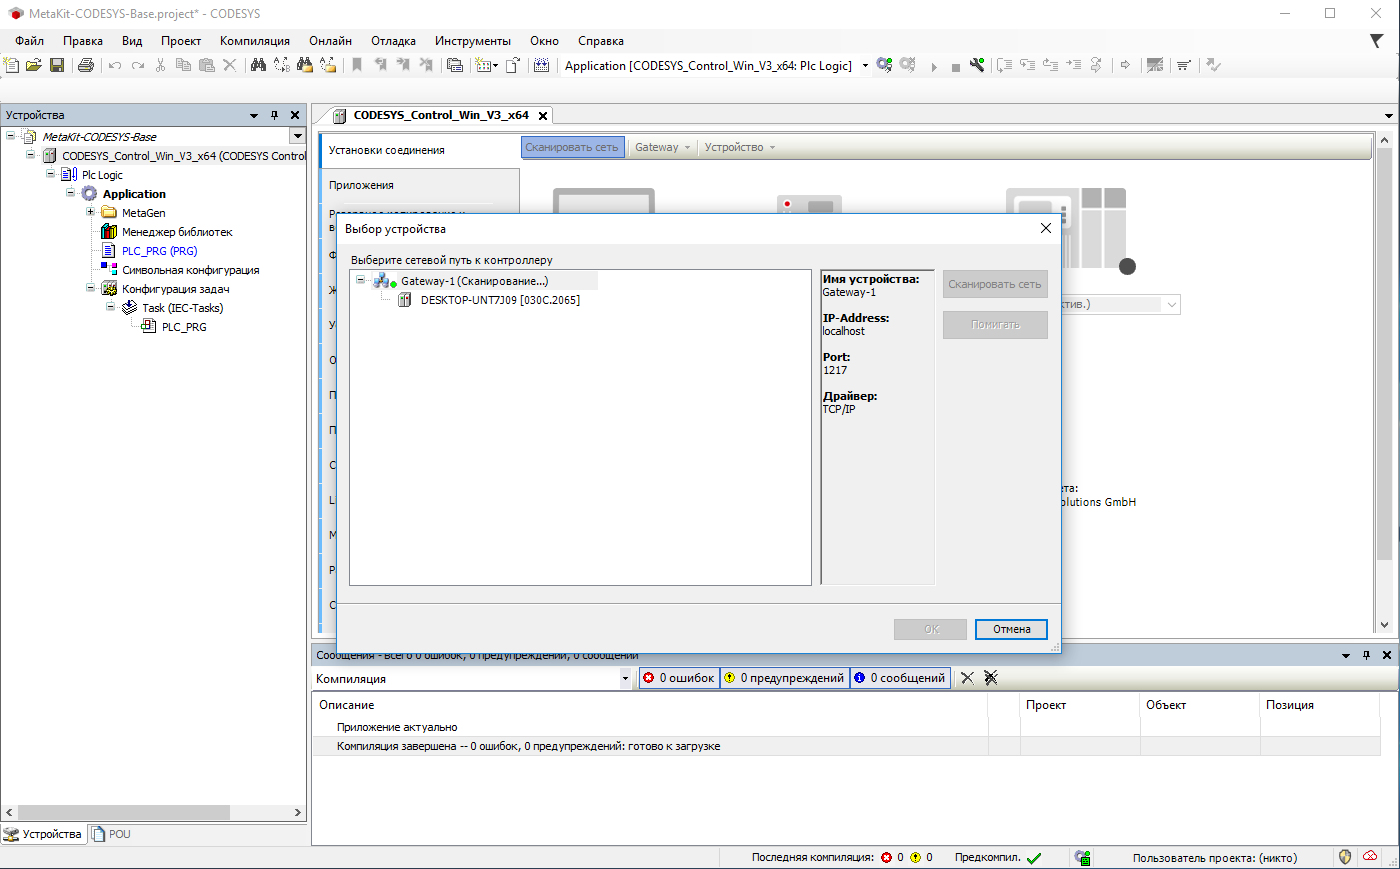Pin the Устройства panel

tap(275, 115)
